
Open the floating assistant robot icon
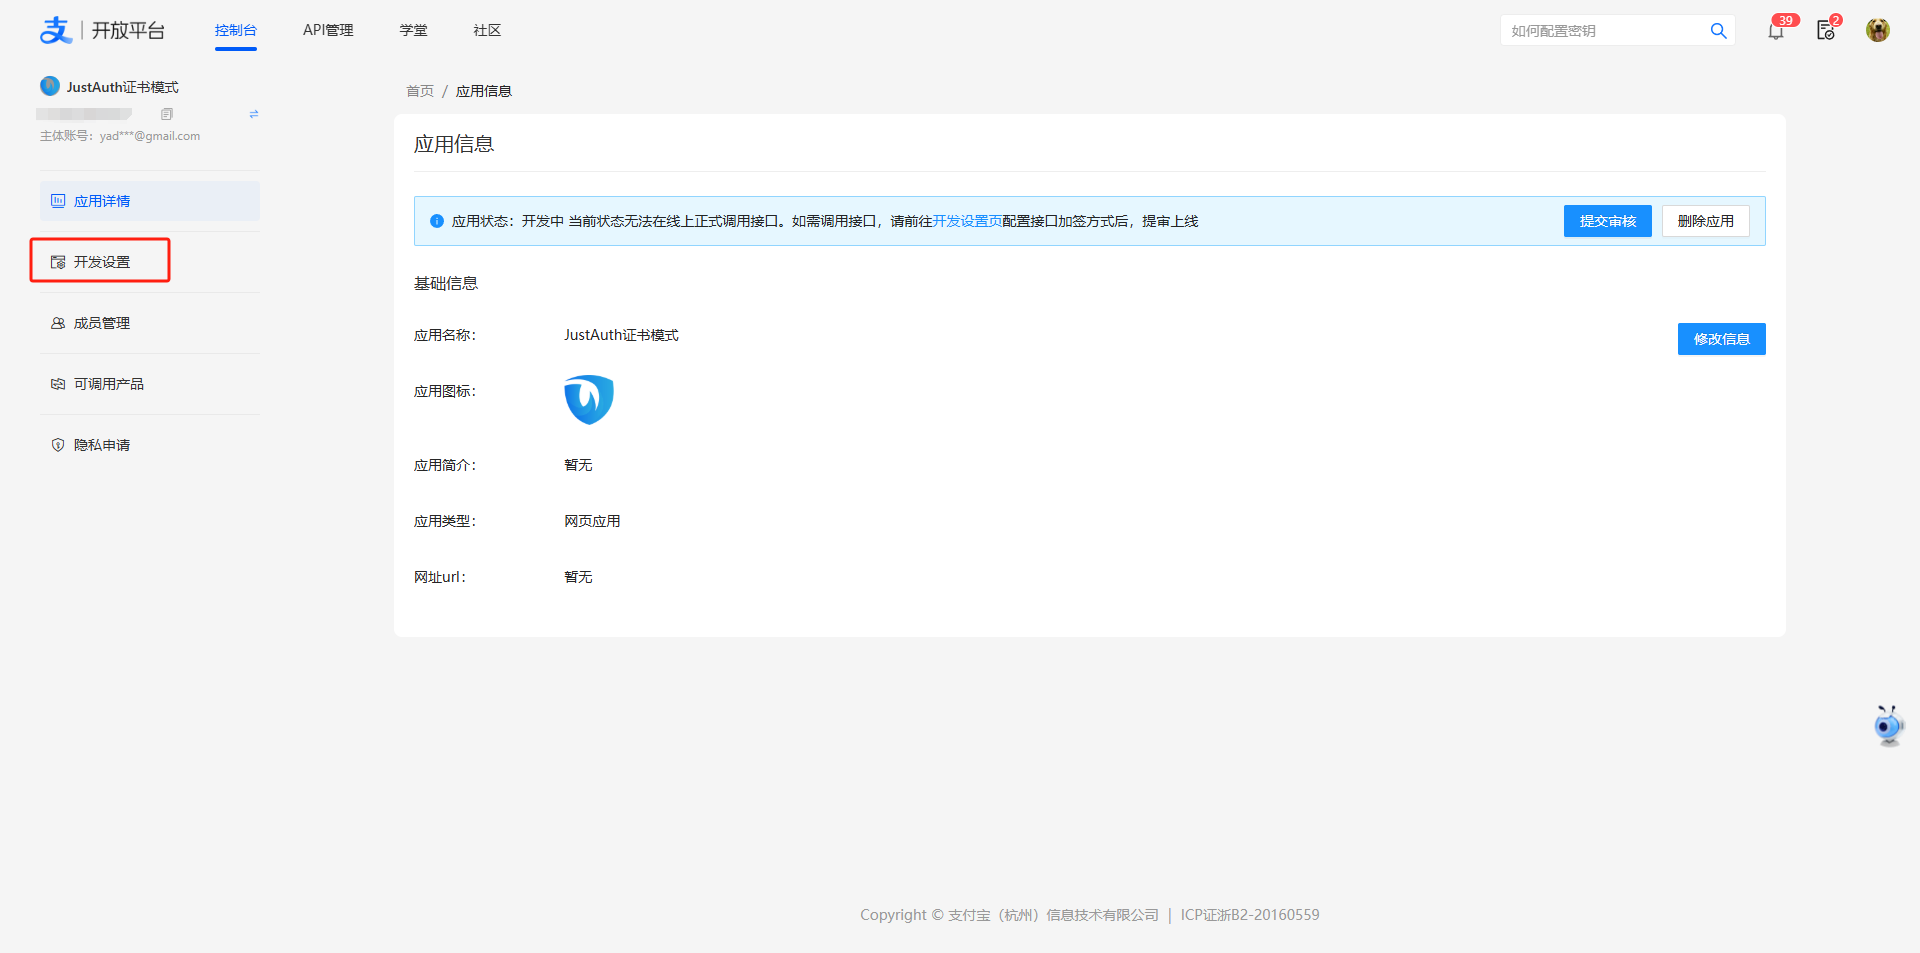tap(1888, 725)
